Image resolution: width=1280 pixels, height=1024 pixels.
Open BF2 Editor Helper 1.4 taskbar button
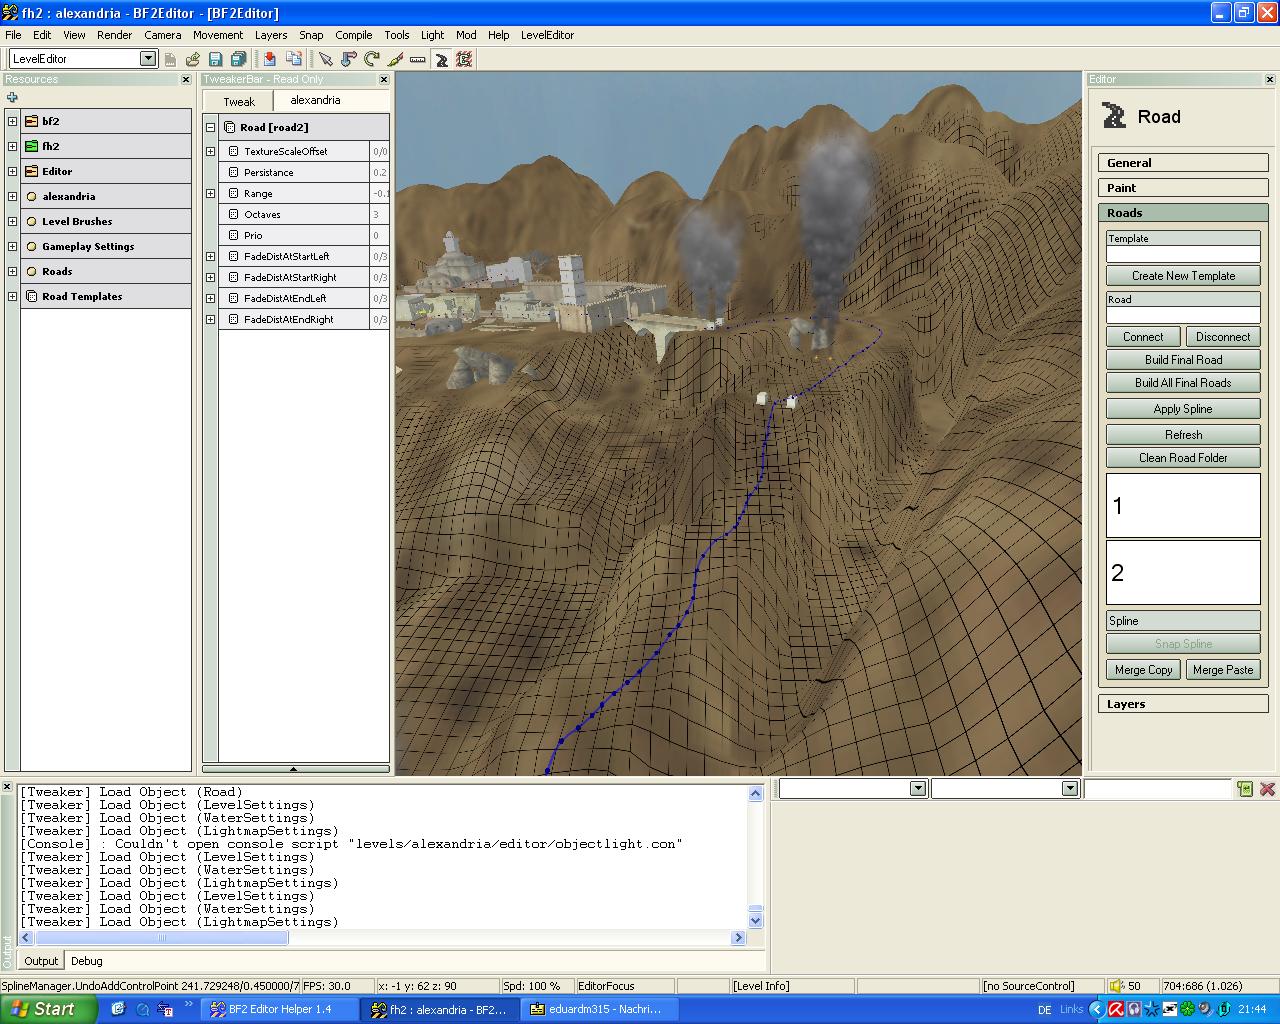(x=279, y=1009)
